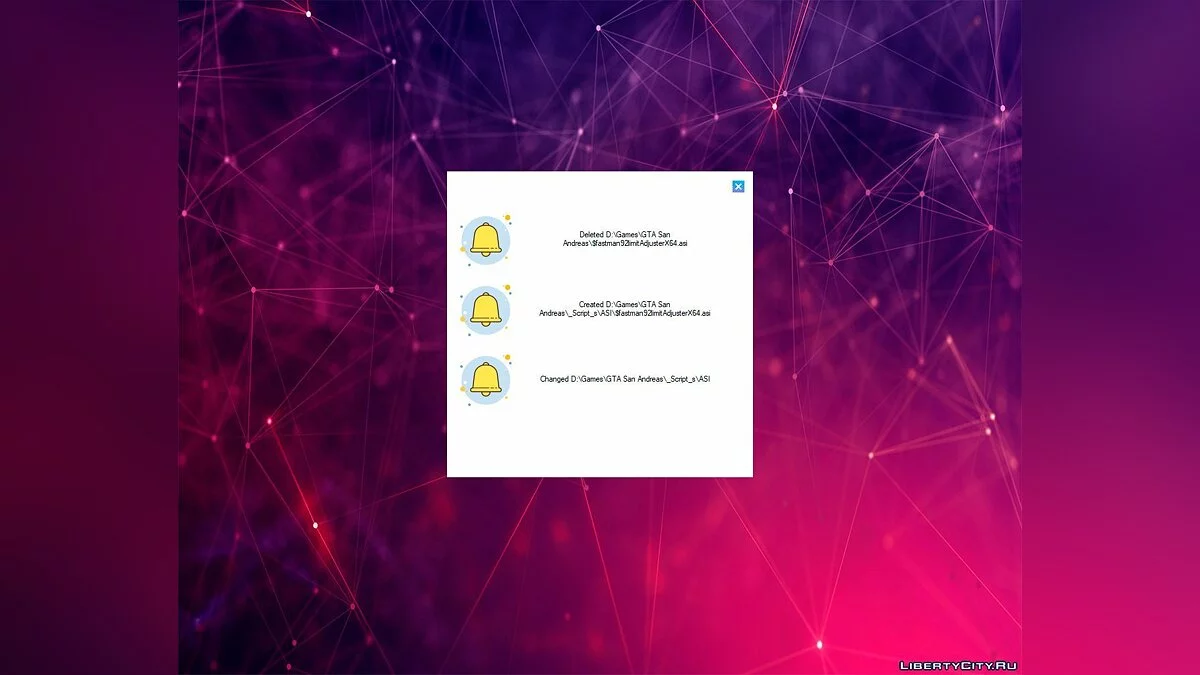The width and height of the screenshot is (1200, 675).
Task: Click "D:\Games\GTA San" in the Deleted message
Action: 638,235
